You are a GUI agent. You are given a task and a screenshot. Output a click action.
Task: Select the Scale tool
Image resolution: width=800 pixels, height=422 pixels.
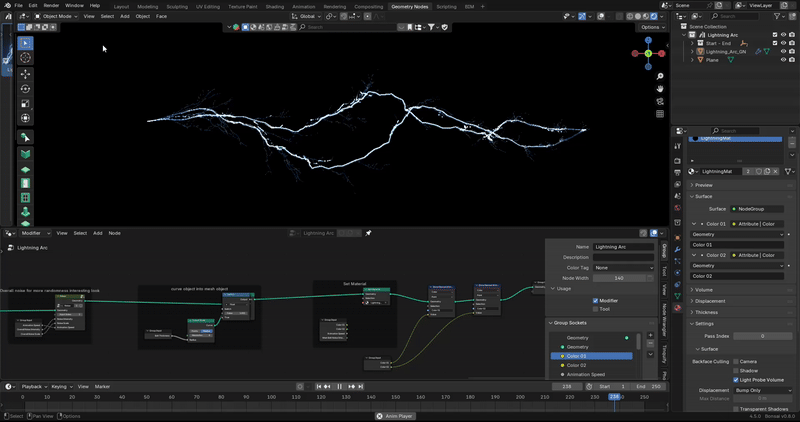pyautogui.click(x=25, y=104)
